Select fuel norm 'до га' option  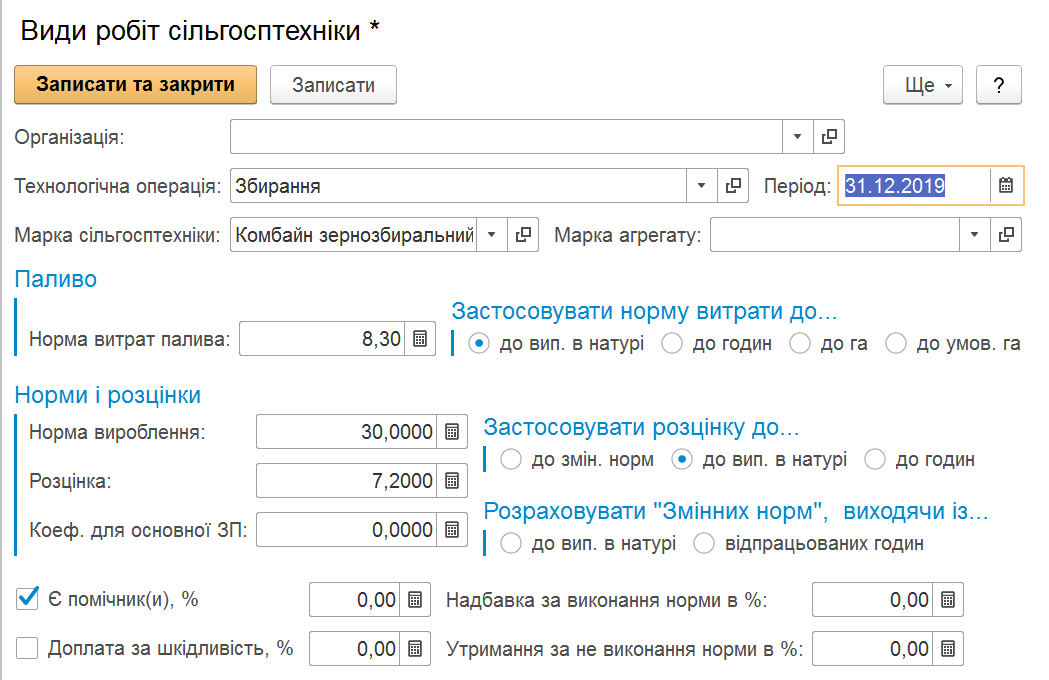point(799,343)
